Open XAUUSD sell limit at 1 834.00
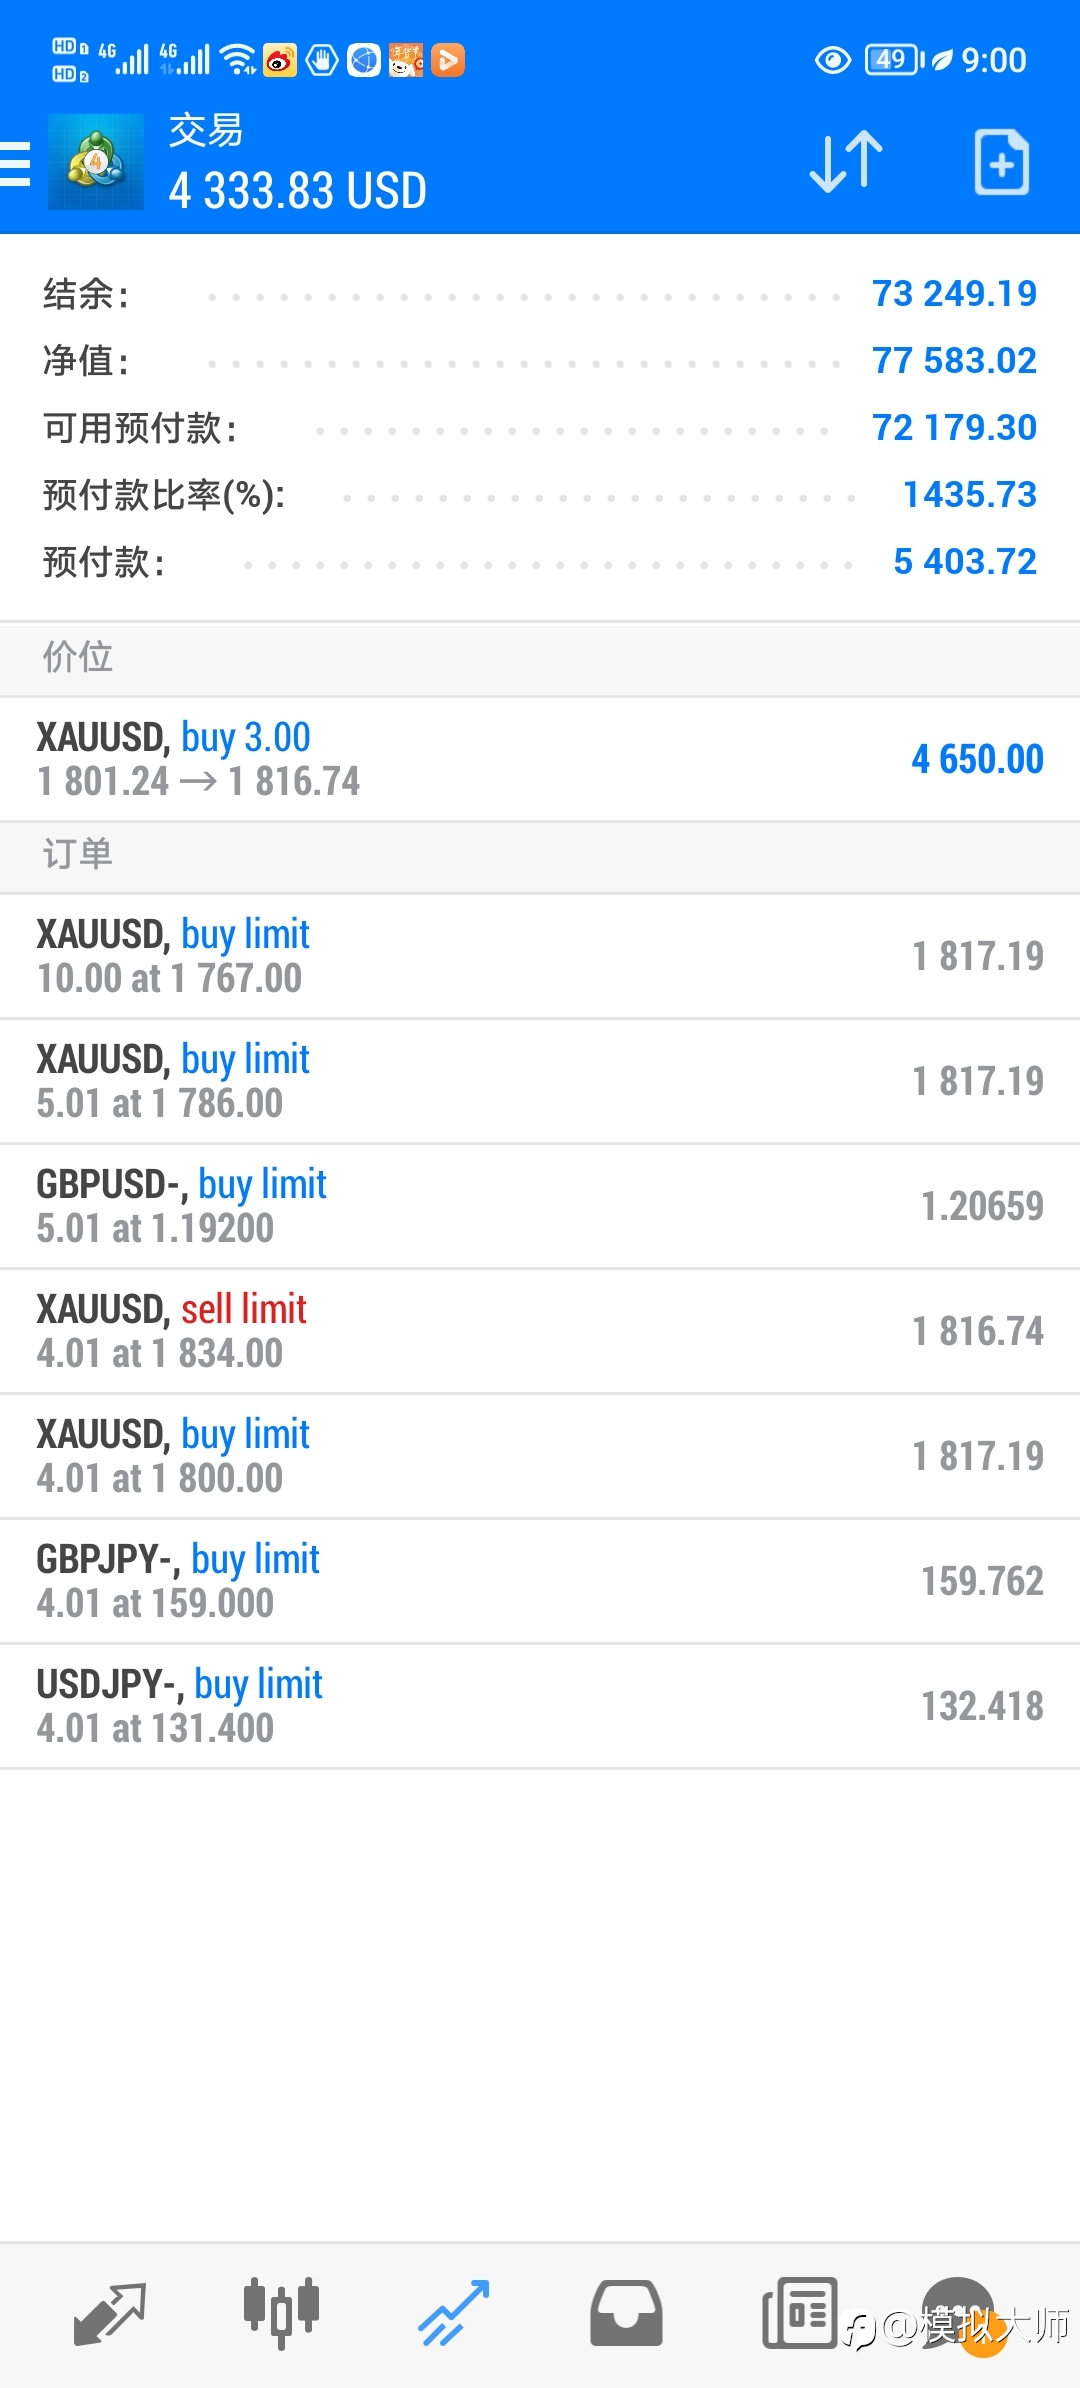This screenshot has height=2388, width=1080. click(x=540, y=1332)
